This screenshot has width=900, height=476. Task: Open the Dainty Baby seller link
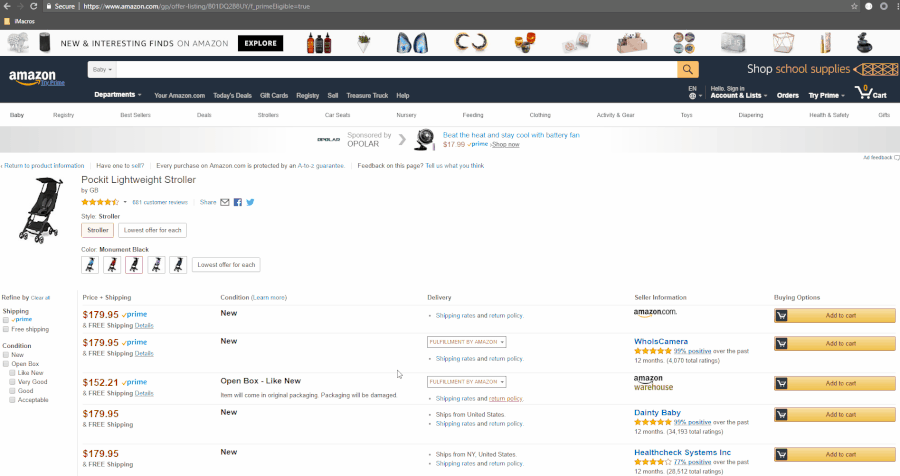pyautogui.click(x=657, y=413)
